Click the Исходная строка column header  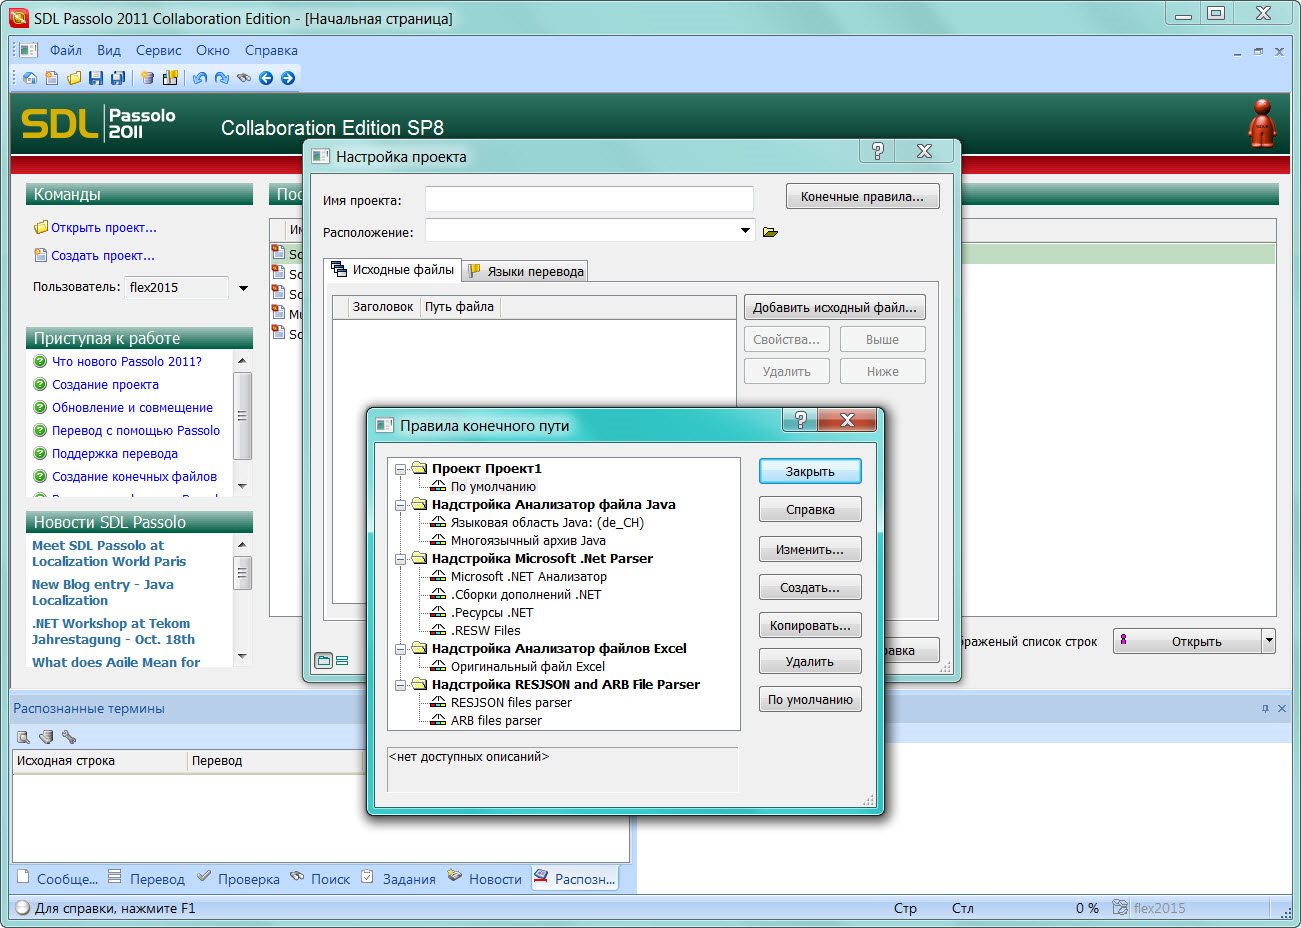100,761
